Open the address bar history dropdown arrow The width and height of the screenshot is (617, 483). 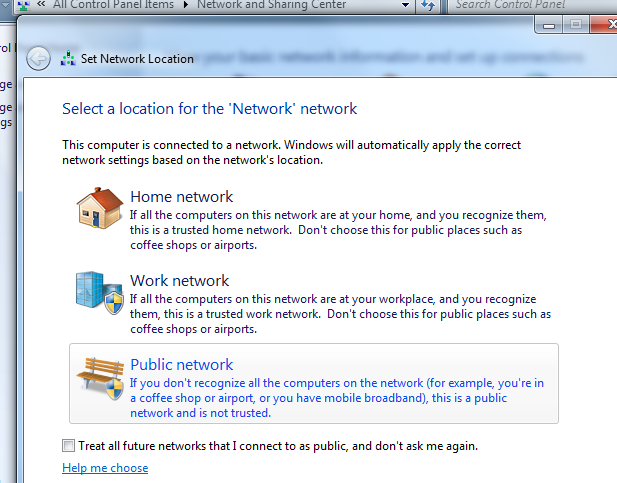405,6
